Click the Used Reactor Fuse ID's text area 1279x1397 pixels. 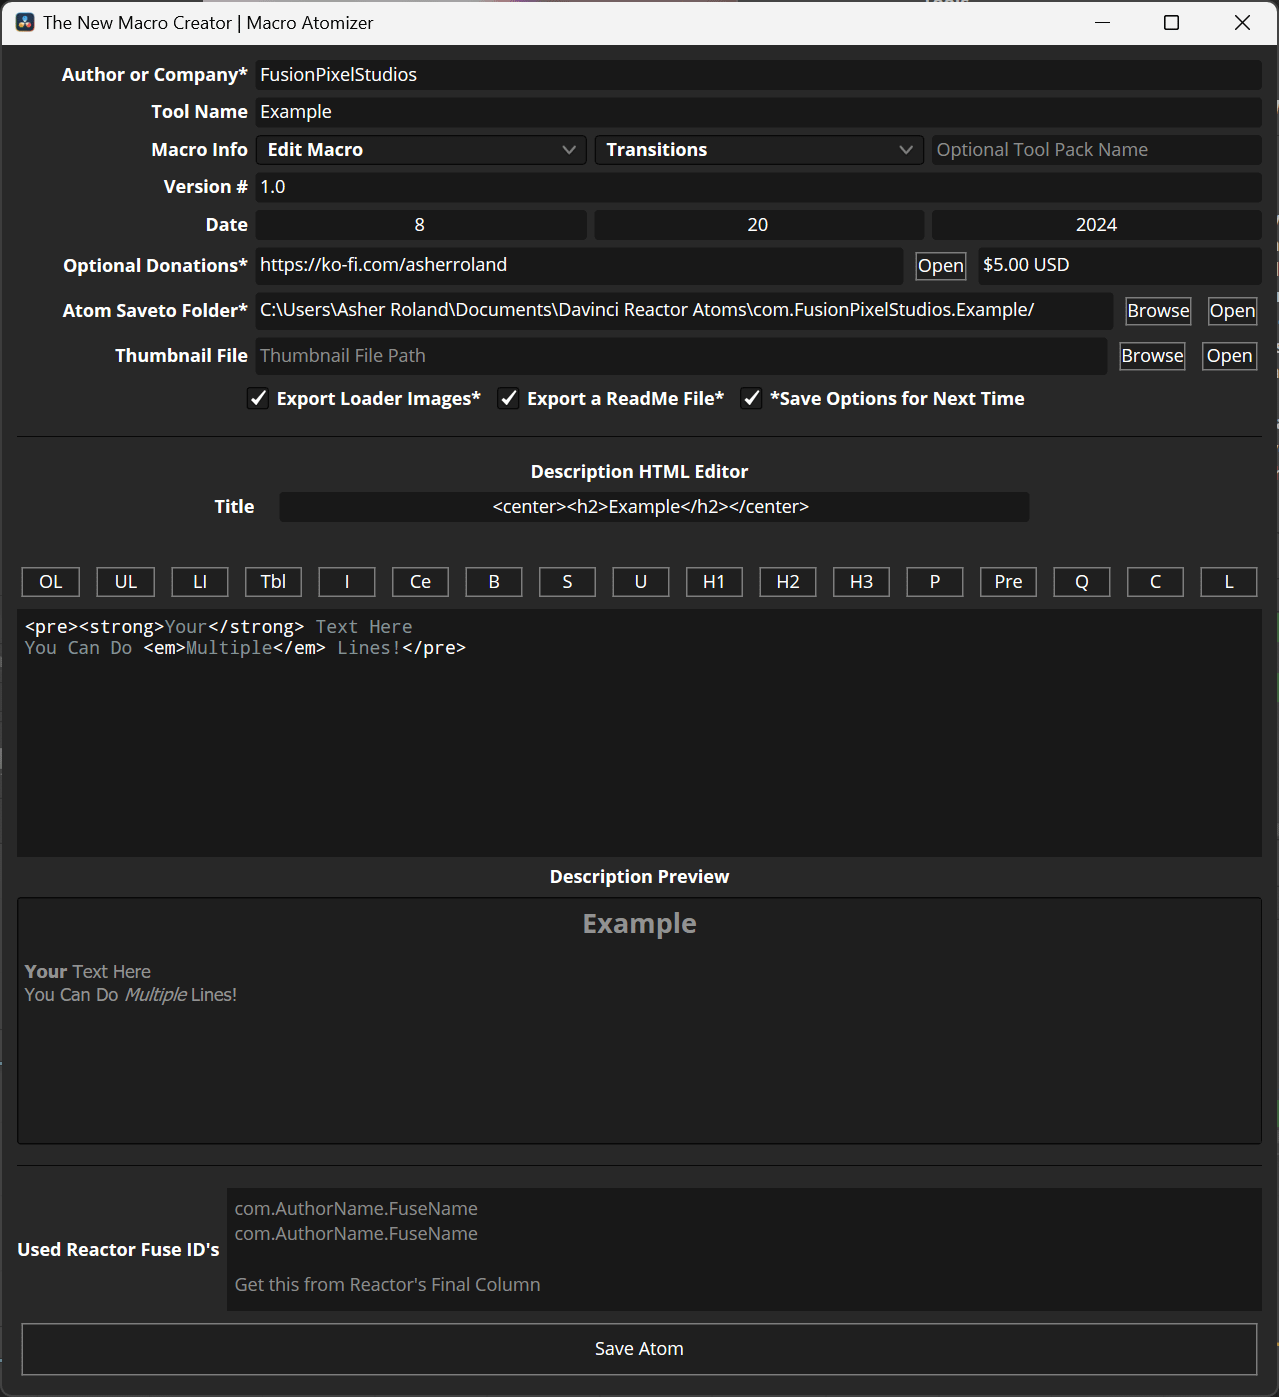743,1249
